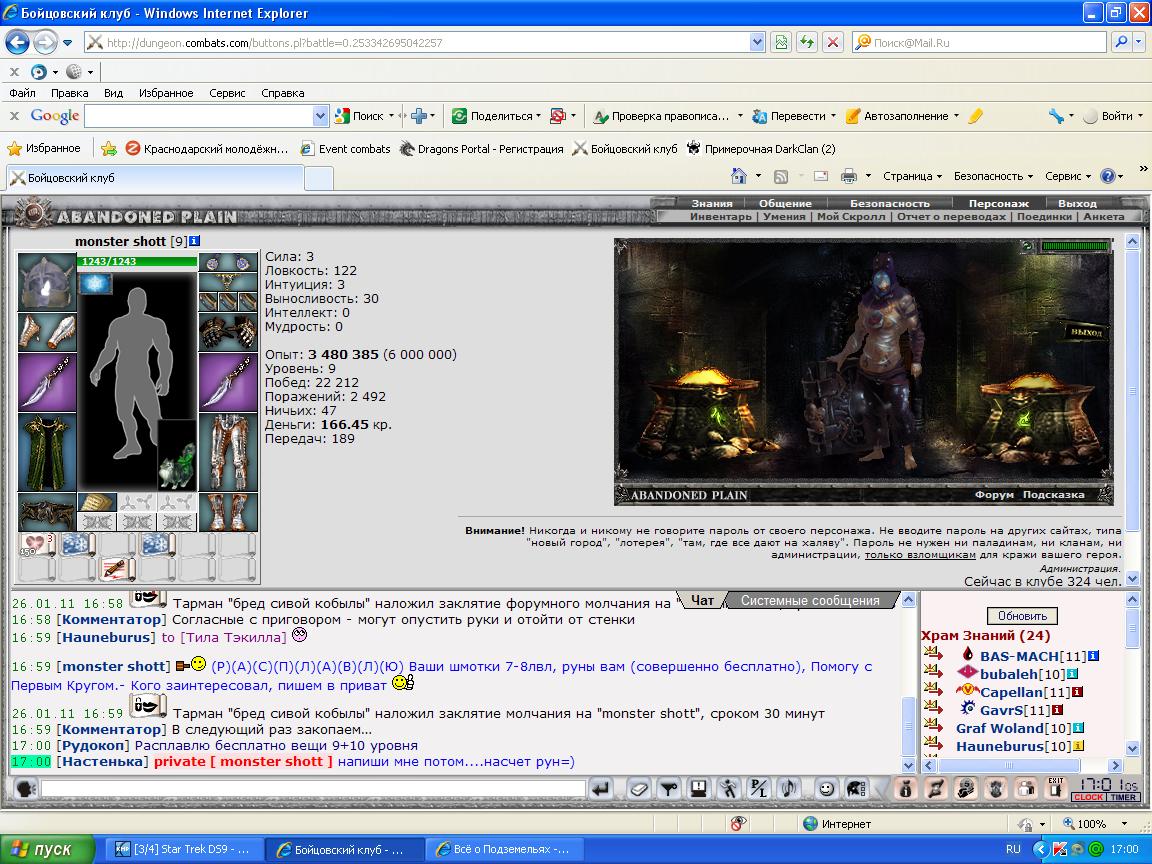
Task: Toggle the CLOCK mode label
Action: point(1089,797)
